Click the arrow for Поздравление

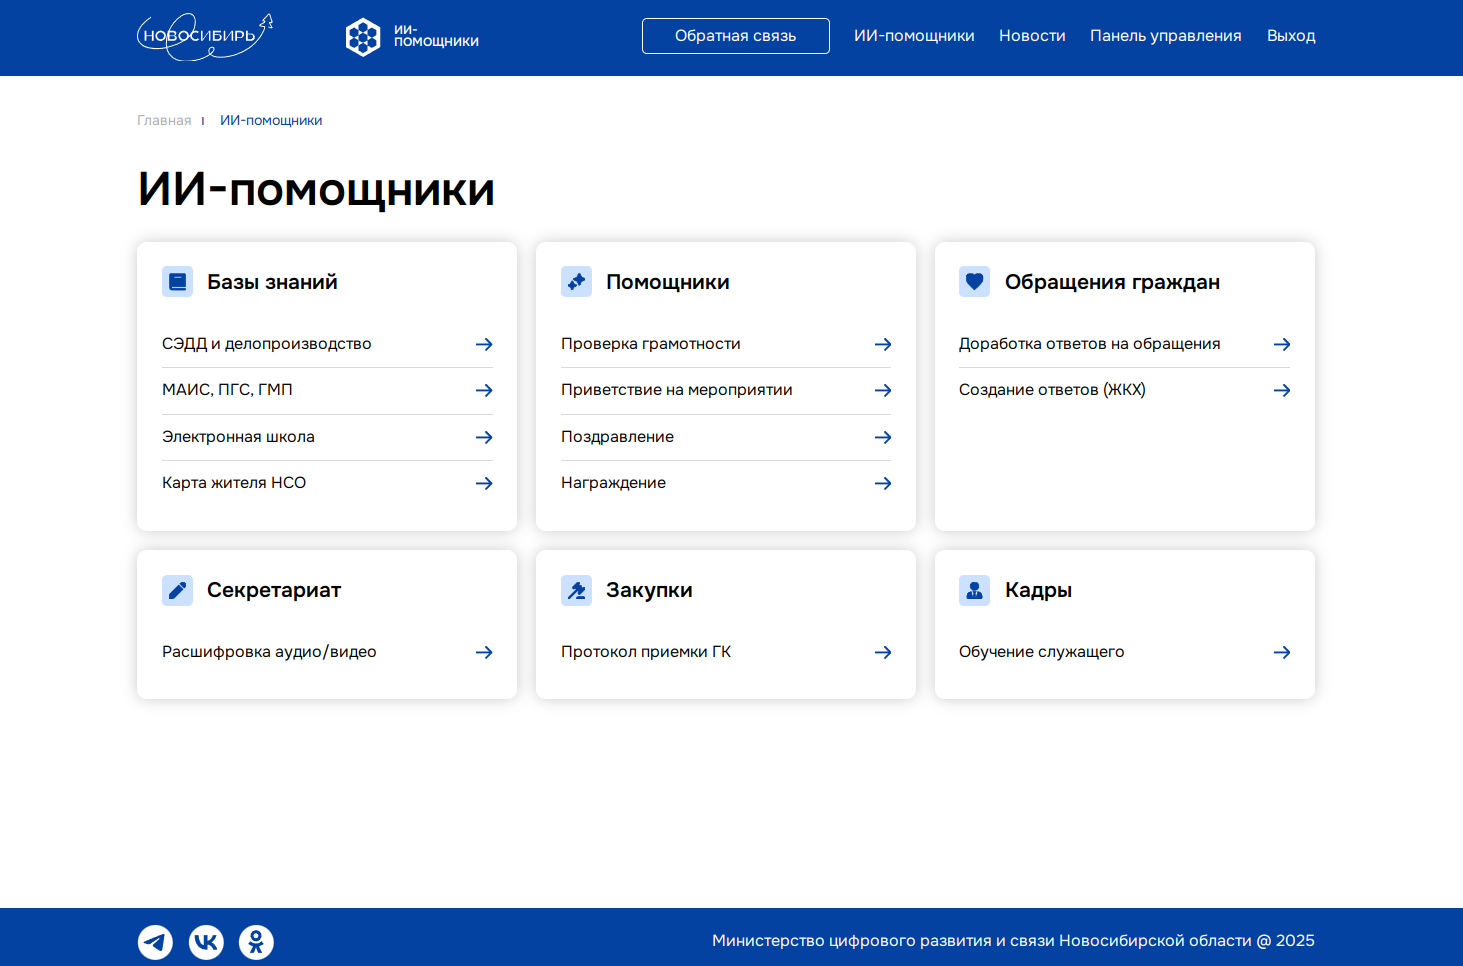pos(883,437)
